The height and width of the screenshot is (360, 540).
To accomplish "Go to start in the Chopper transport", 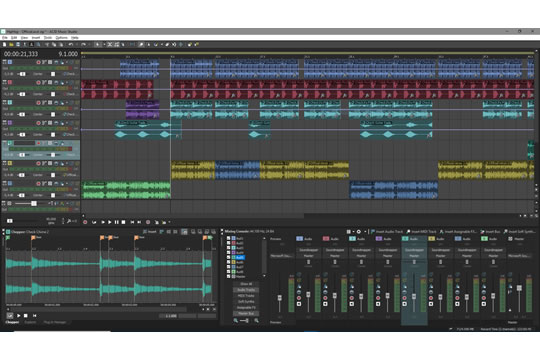I will (34, 316).
